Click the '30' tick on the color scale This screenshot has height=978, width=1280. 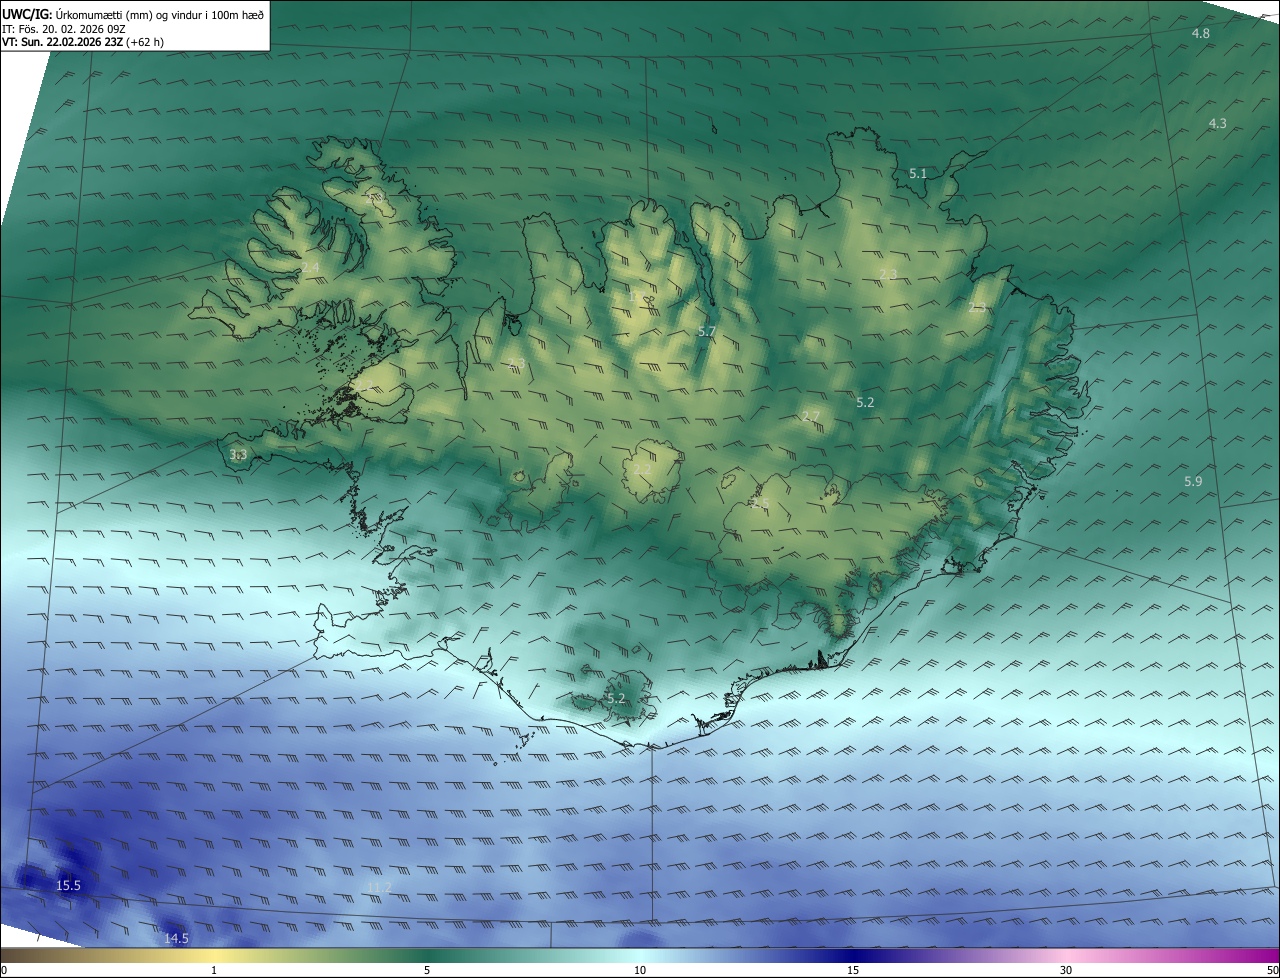1066,970
